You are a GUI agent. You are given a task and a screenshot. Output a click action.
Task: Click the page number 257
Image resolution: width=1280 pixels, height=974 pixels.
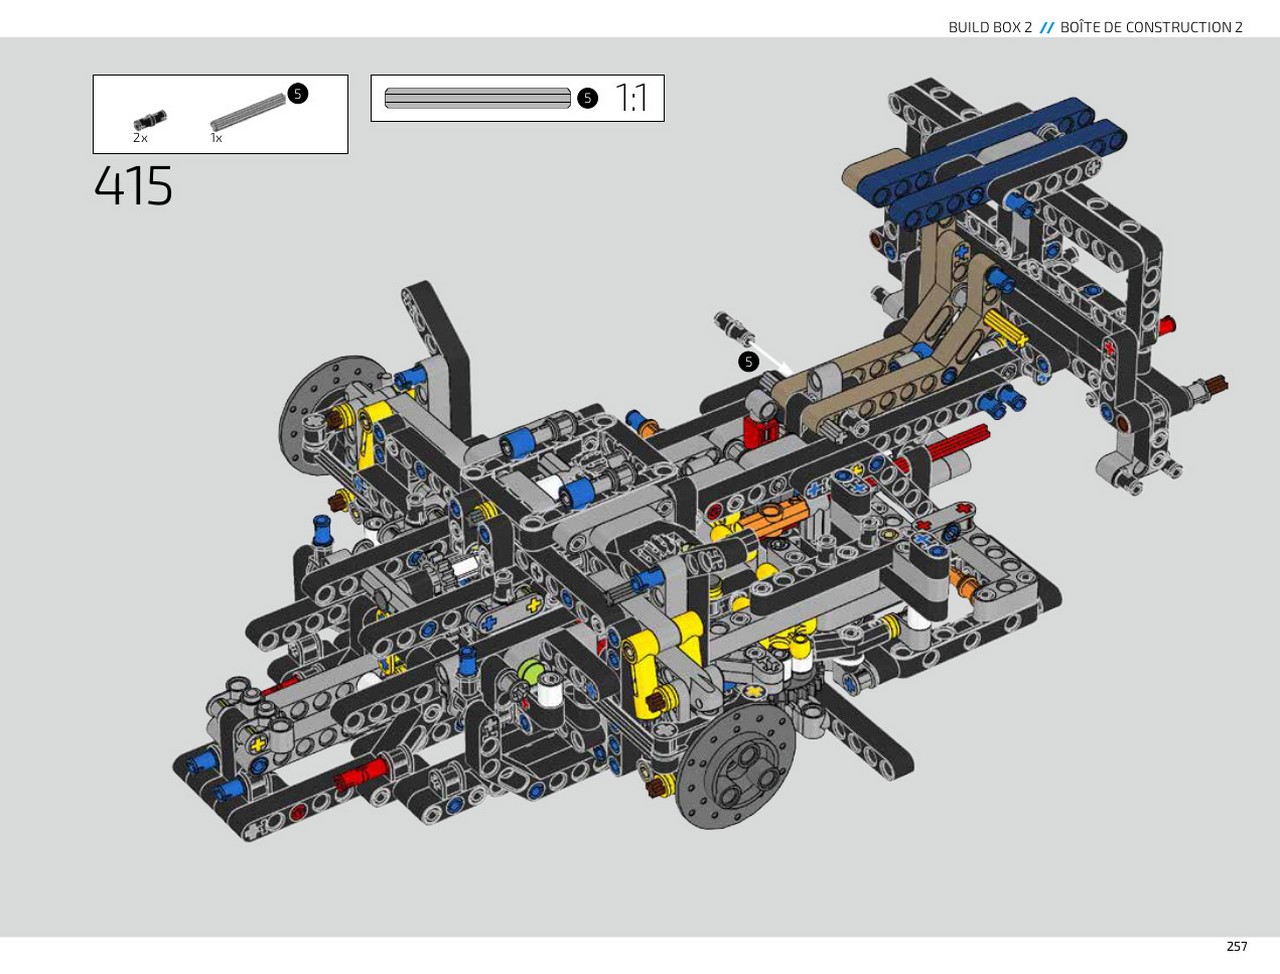pyautogui.click(x=1237, y=946)
